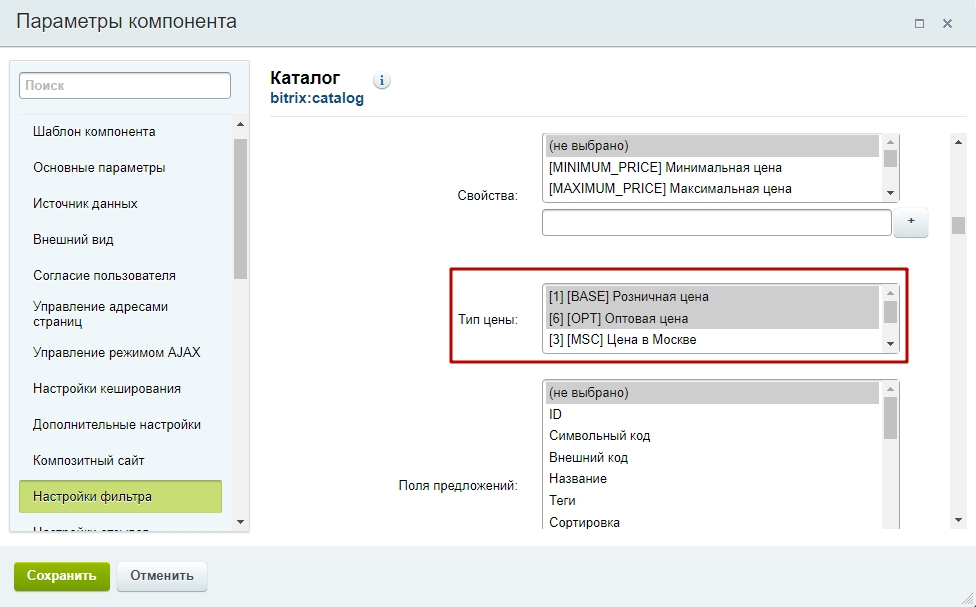Click the plus button to add property

910,223
